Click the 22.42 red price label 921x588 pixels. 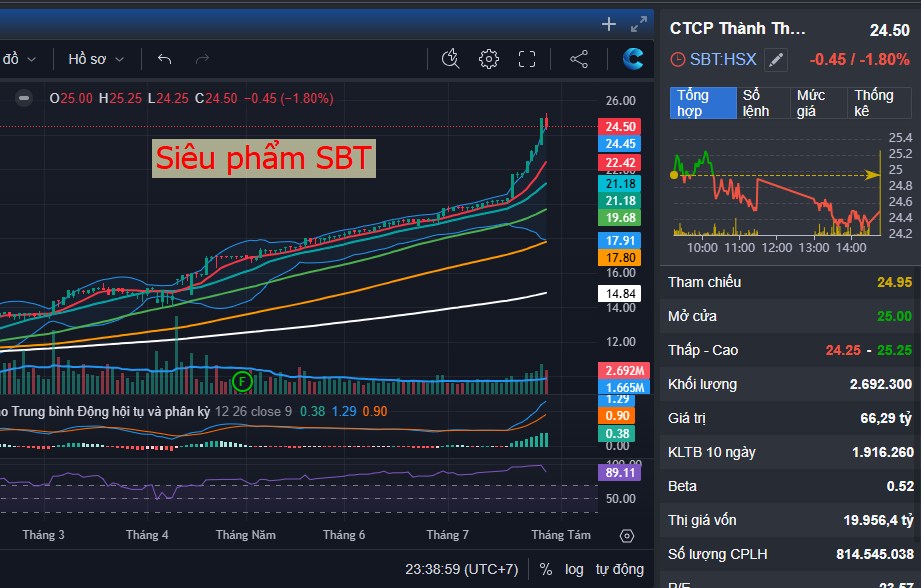(620, 163)
